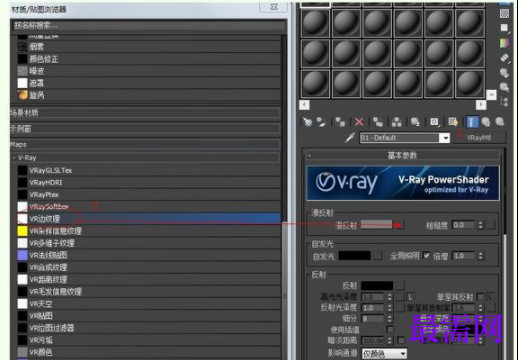Click the sample slots down arrow
Image resolution: width=521 pixels, height=360 pixels.
click(x=491, y=95)
